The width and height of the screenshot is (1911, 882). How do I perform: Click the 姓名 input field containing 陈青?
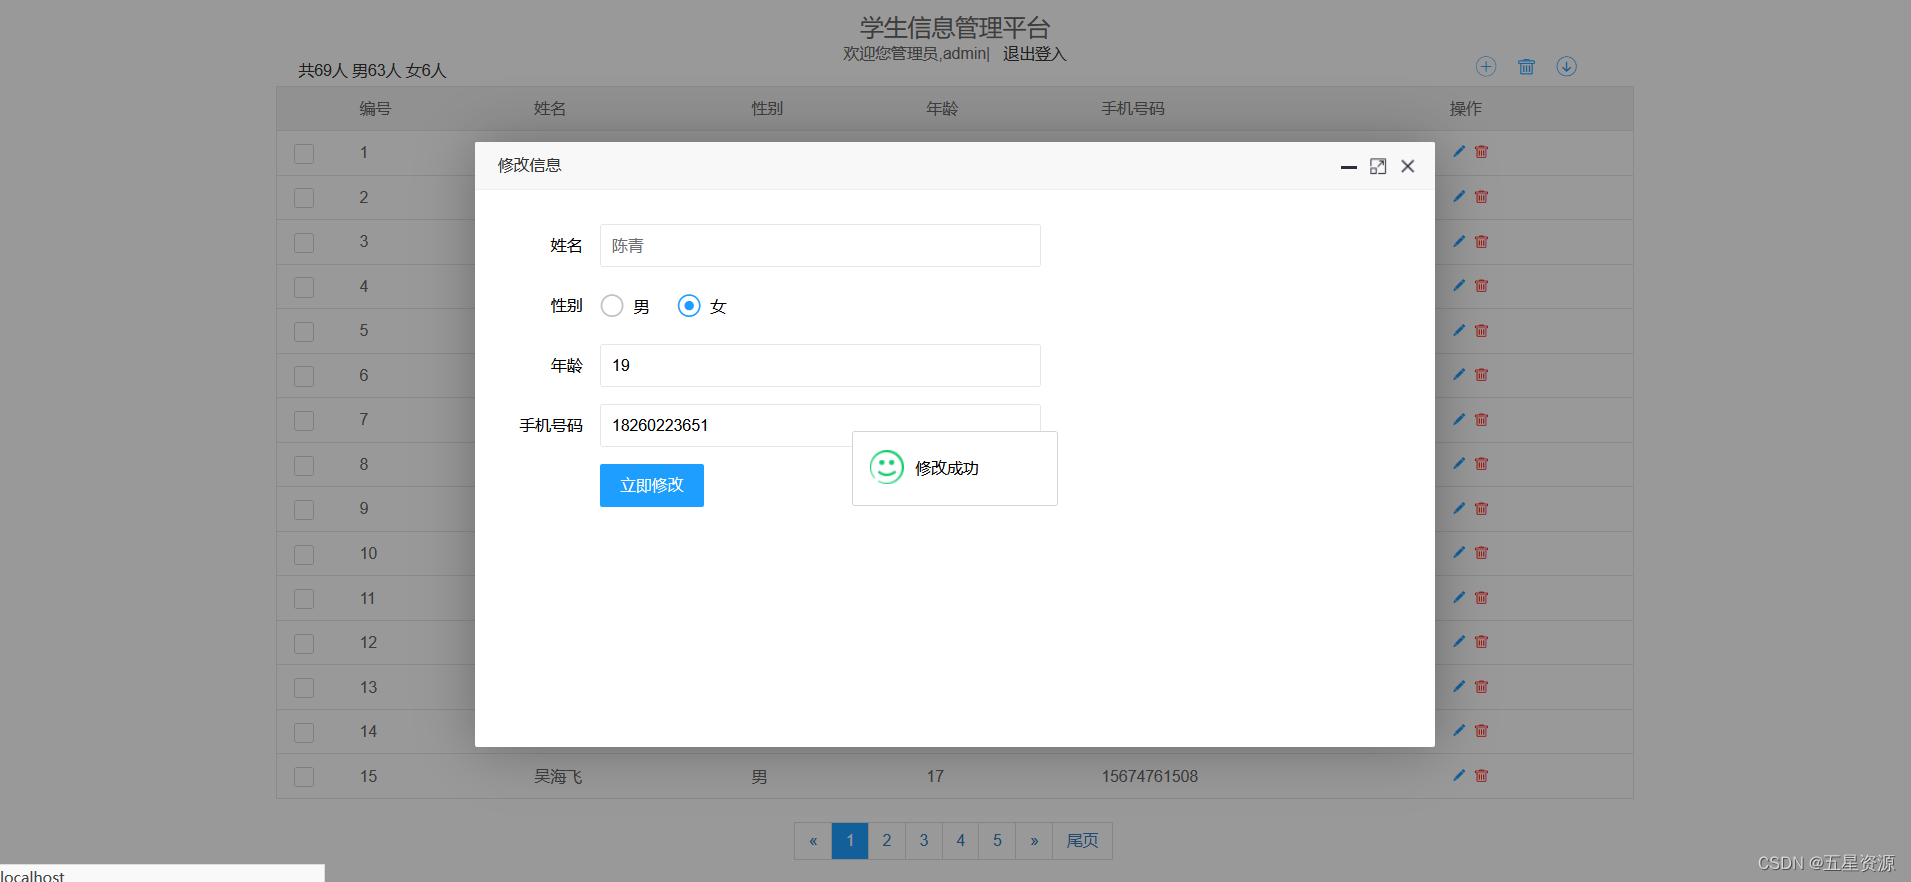pos(820,246)
